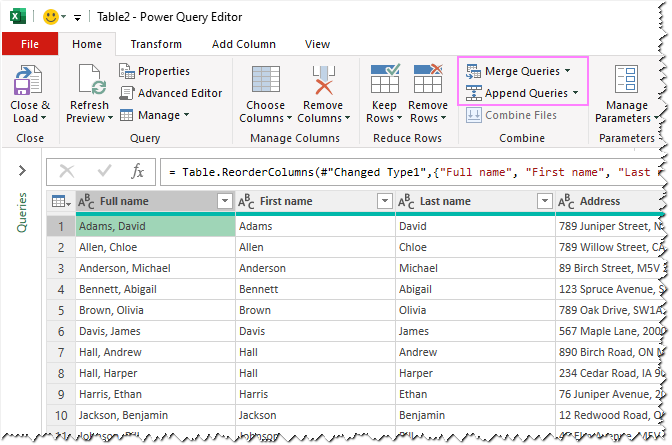Click the fx function icon
Screen dimensions: 672x445
click(x=137, y=171)
